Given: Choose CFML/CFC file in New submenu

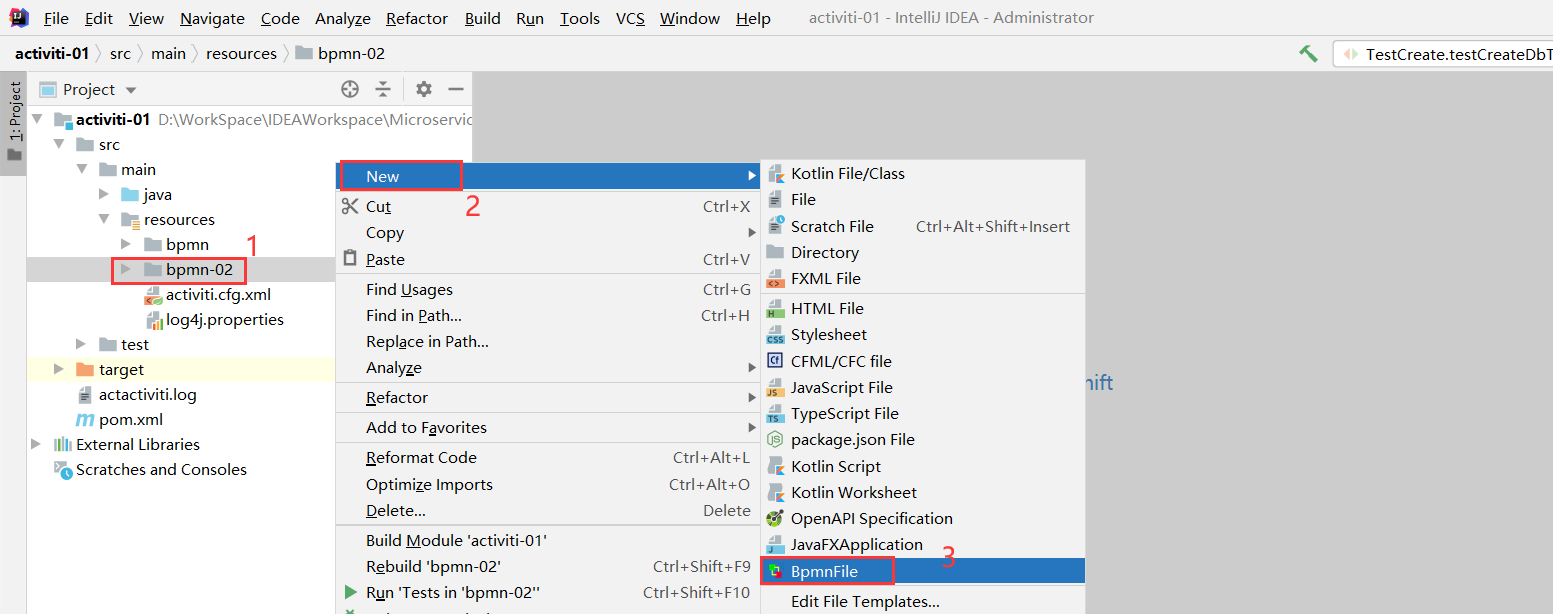Looking at the screenshot, I should [923, 361].
